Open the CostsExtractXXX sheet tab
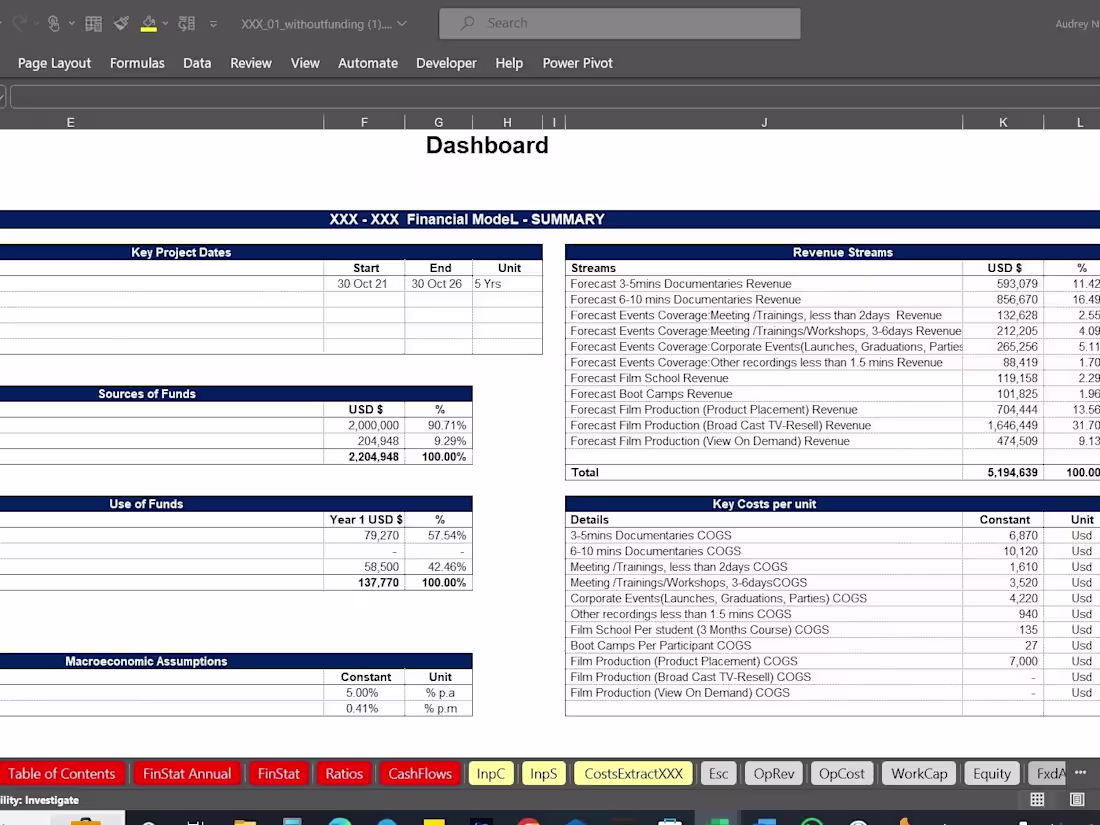Screen dimensions: 1100x825 pos(633,774)
